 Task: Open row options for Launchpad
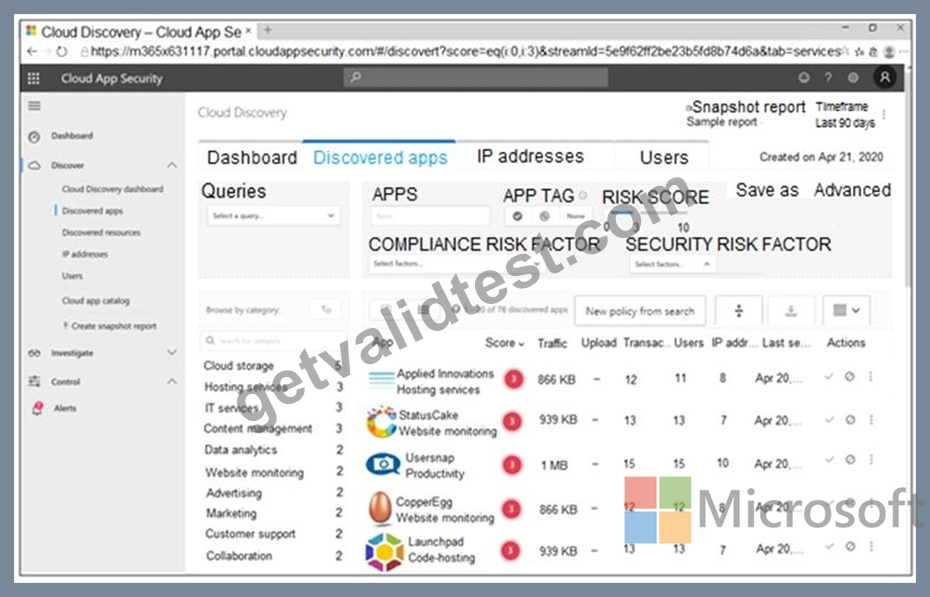(871, 546)
